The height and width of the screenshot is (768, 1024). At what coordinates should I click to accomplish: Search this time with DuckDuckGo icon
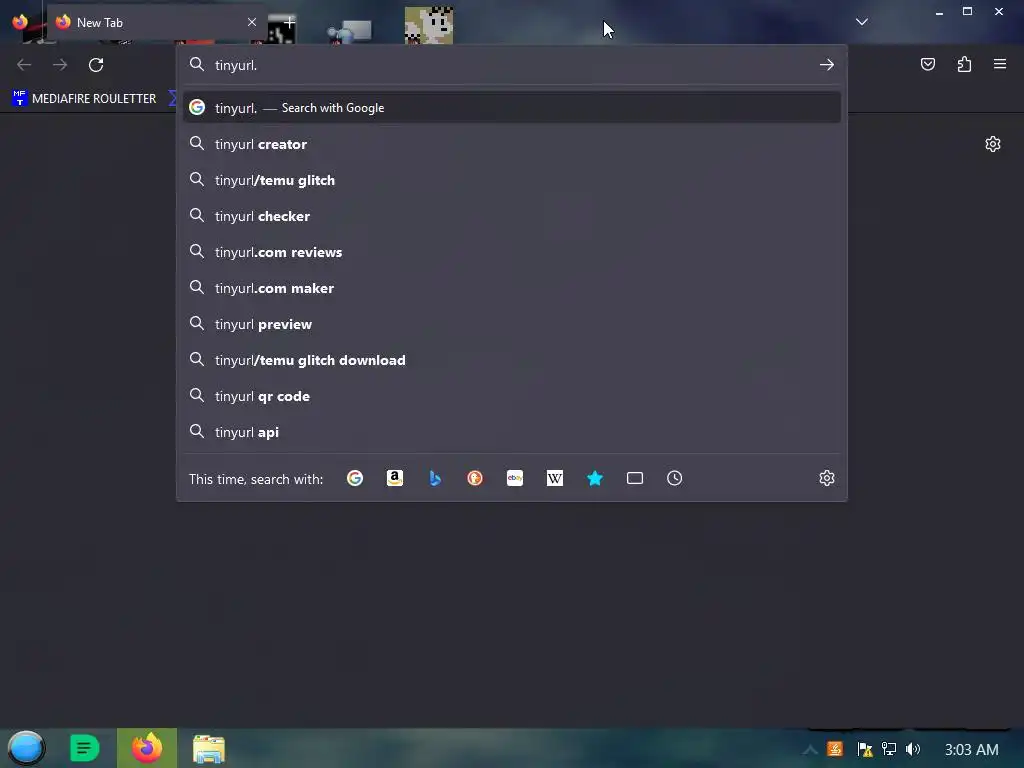(x=475, y=478)
